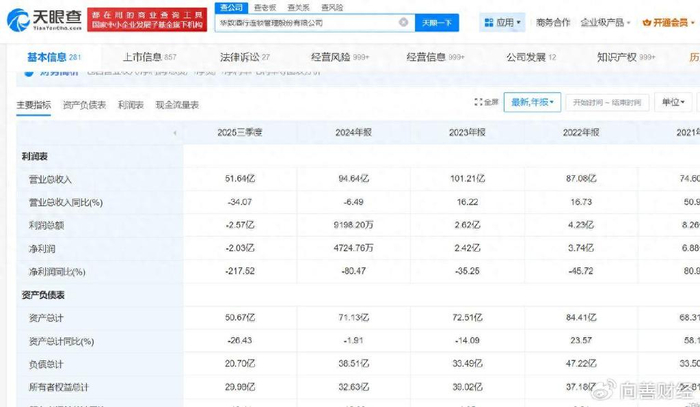Click the 资产负债表 section heading in table
The height and width of the screenshot is (407, 700).
[x=43, y=295]
